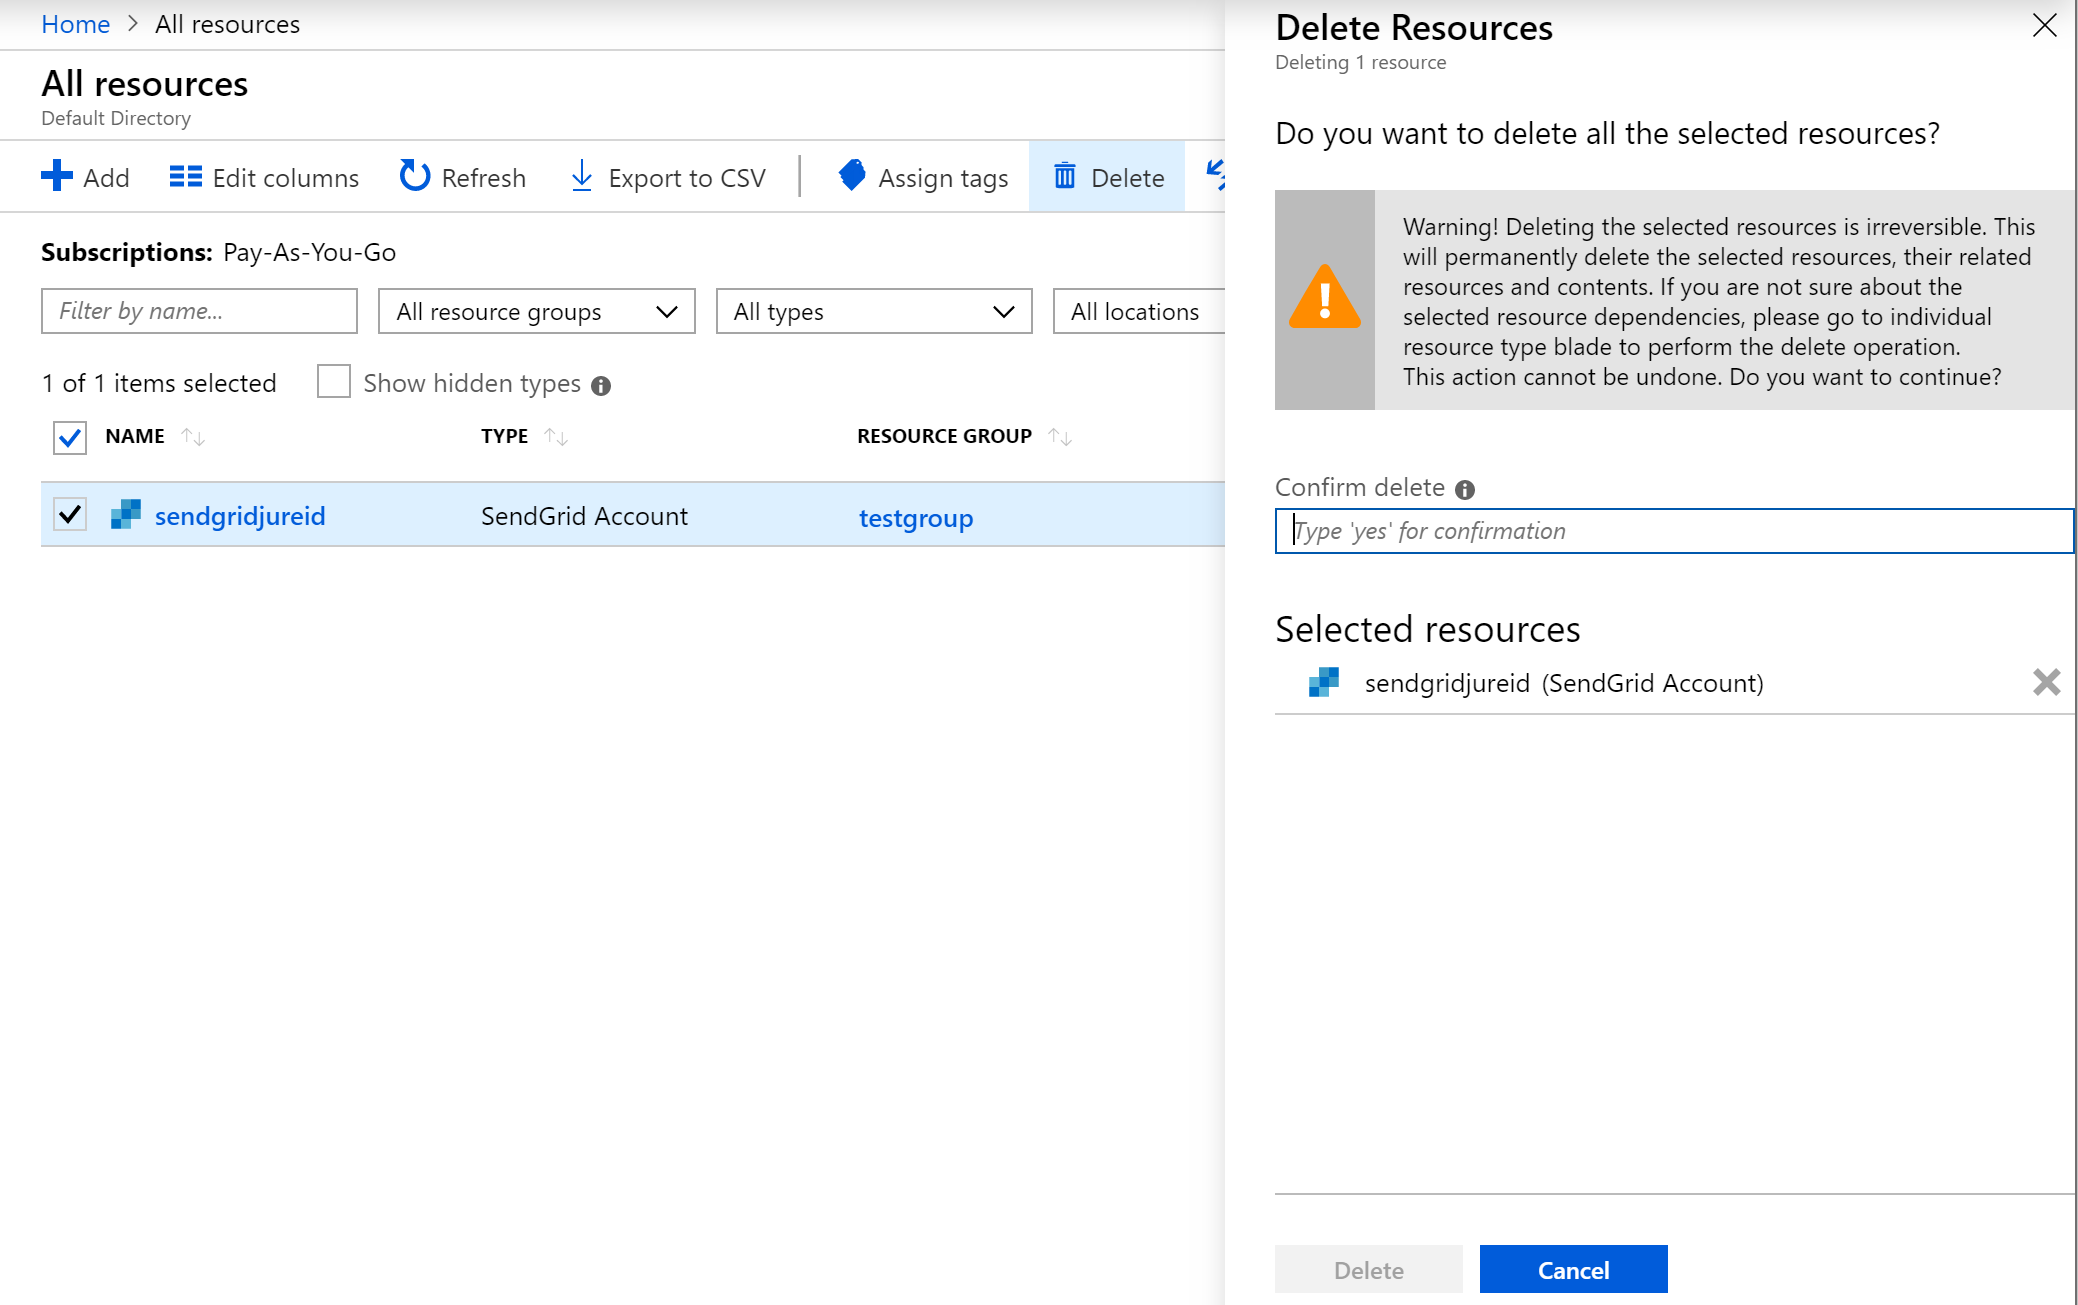Expand the All locations dropdown
Viewport: 2078px width, 1305px height.
tap(1137, 311)
